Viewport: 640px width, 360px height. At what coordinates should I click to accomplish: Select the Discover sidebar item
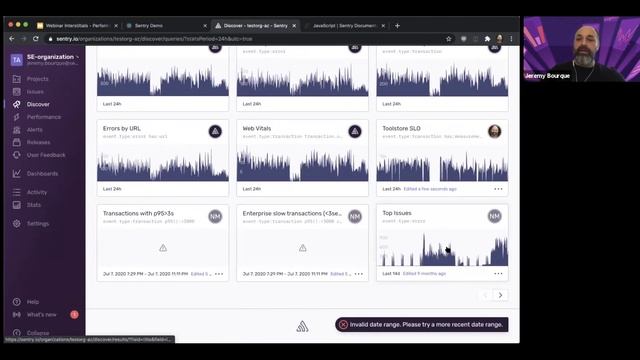(x=38, y=104)
